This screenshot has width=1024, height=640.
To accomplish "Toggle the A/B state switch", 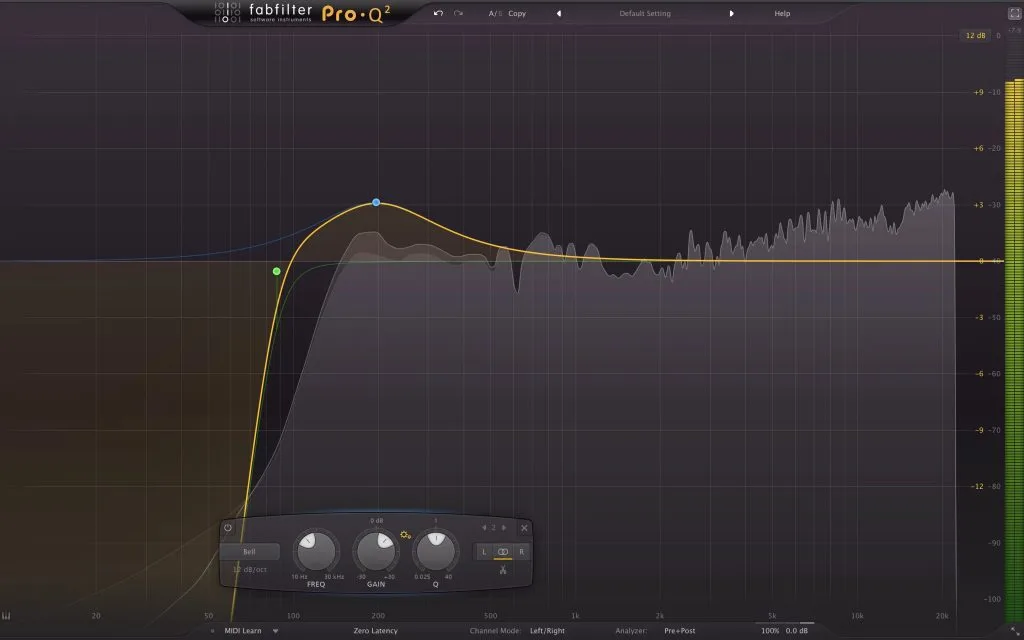I will pos(495,13).
